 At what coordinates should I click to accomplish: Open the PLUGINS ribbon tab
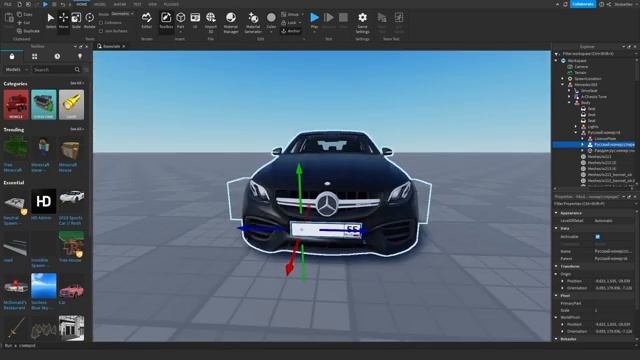point(171,4)
